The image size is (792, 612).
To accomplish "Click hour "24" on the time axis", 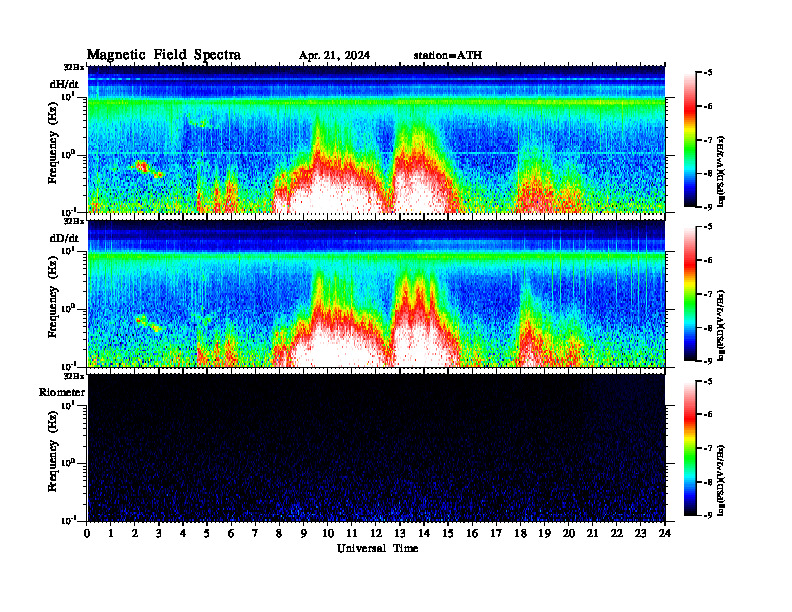I will pos(665,533).
